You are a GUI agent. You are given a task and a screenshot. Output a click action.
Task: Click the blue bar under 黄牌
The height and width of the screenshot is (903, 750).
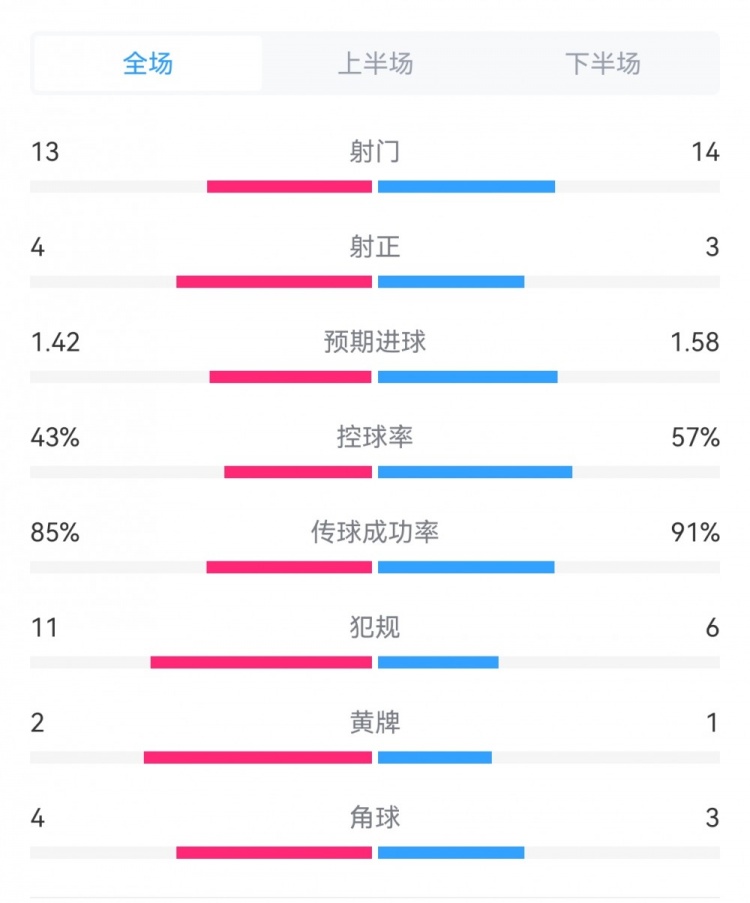tap(435, 757)
